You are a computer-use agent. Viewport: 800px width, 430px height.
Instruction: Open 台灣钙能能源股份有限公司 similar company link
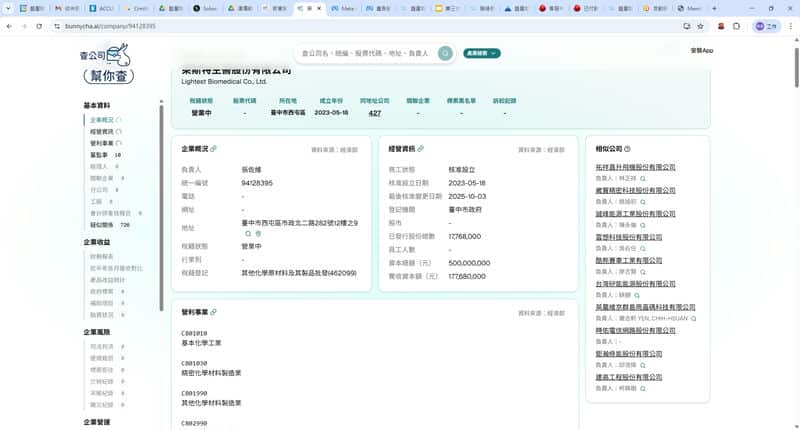pos(635,283)
